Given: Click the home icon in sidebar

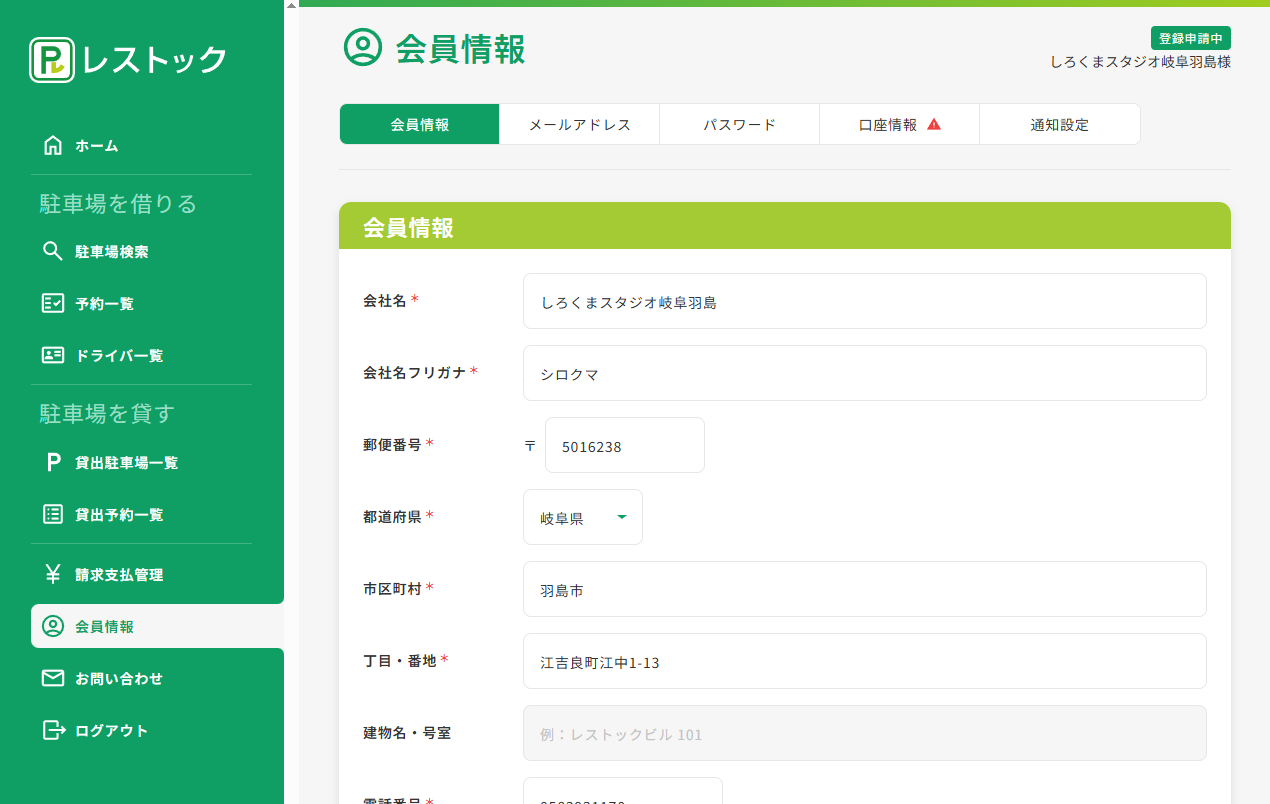Looking at the screenshot, I should 53,146.
